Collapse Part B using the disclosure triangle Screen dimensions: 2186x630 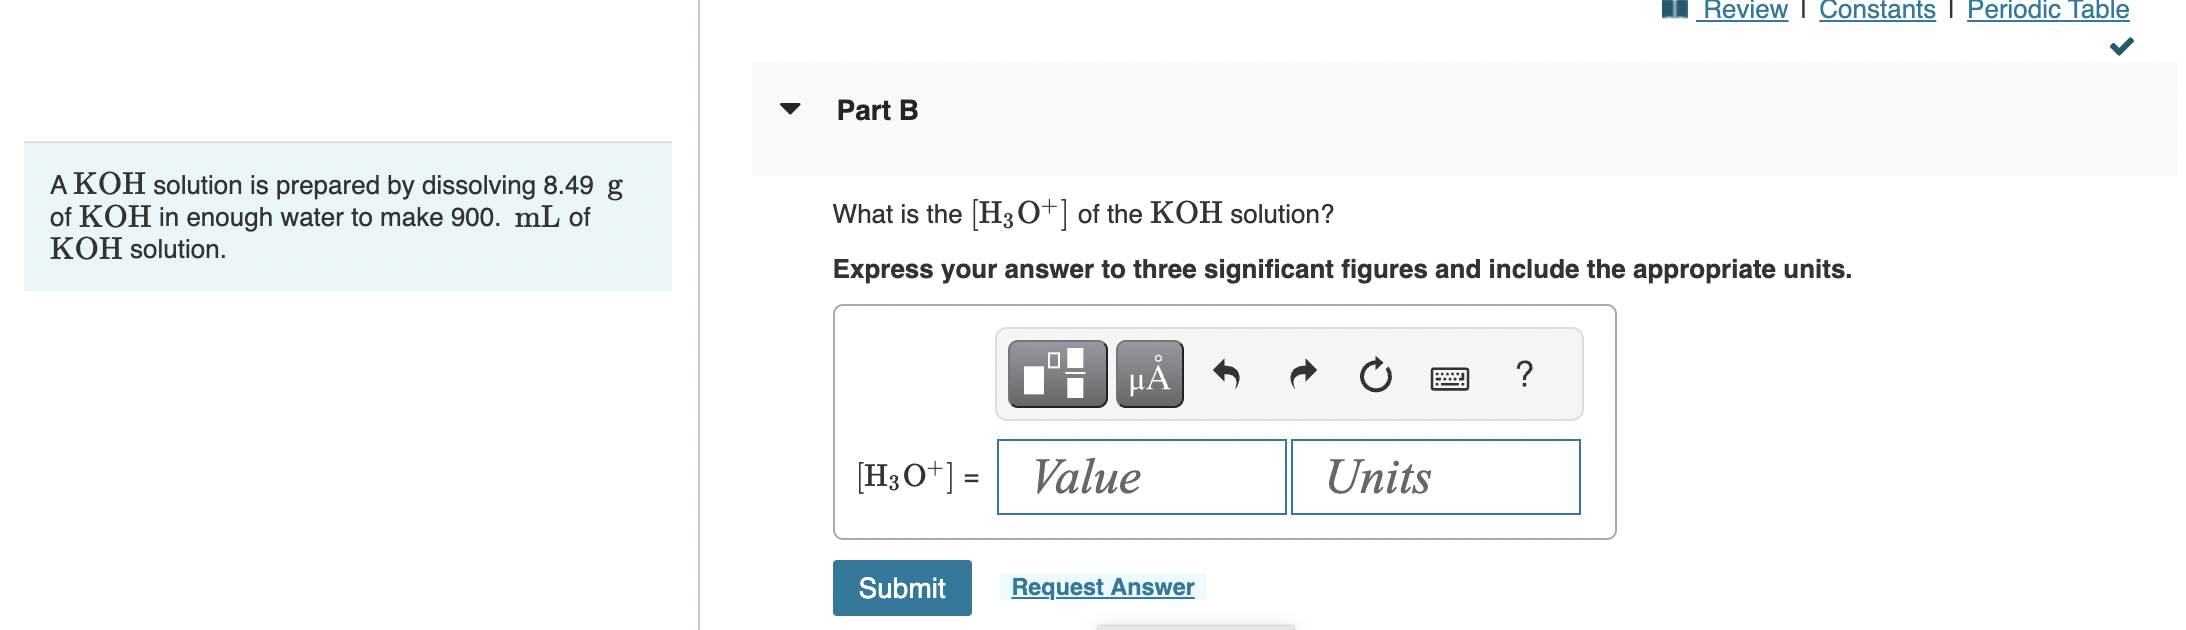(791, 110)
